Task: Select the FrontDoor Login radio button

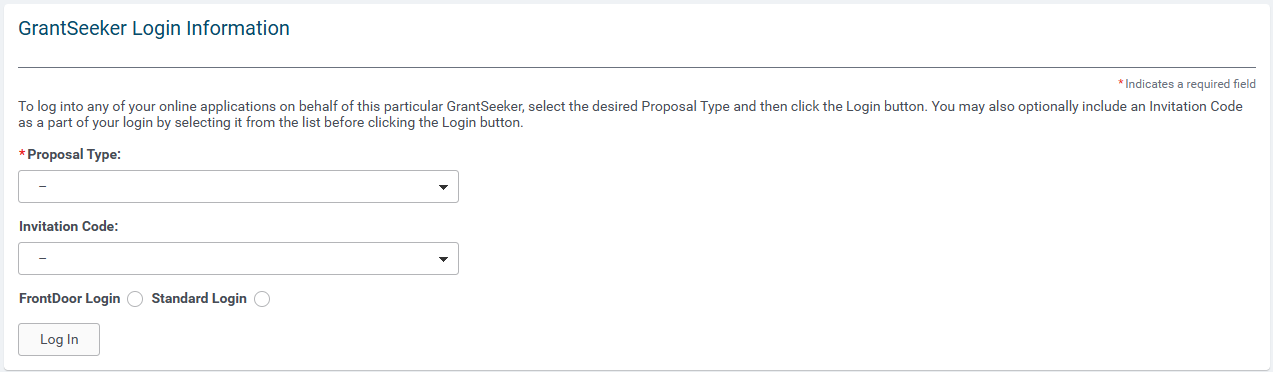Action: pos(135,299)
